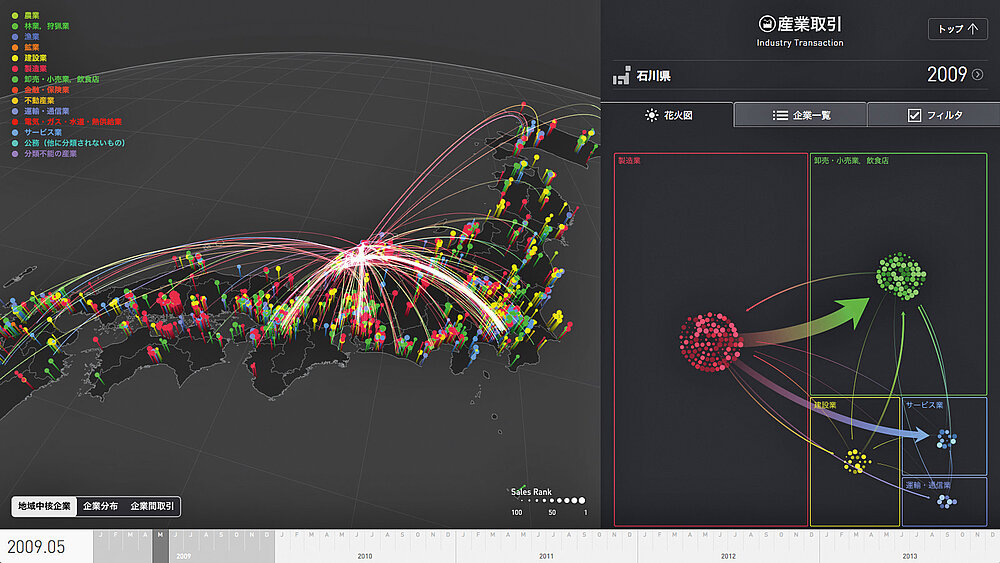Toggle 企業間取引 map mode
The height and width of the screenshot is (563, 1000).
tap(152, 507)
